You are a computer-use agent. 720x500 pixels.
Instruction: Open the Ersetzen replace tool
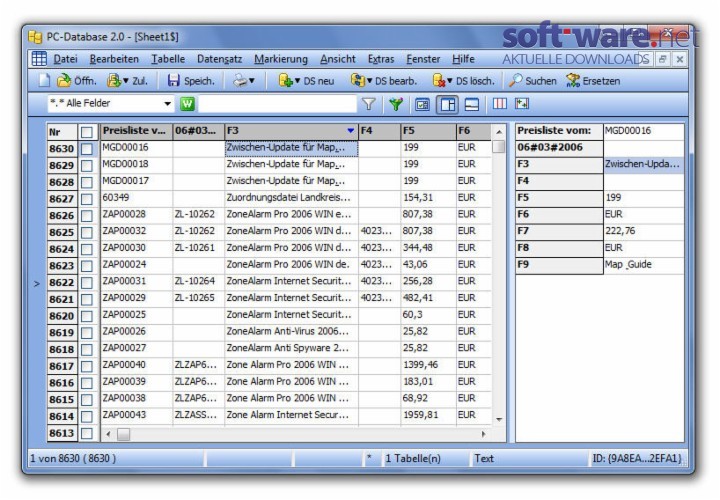(593, 81)
